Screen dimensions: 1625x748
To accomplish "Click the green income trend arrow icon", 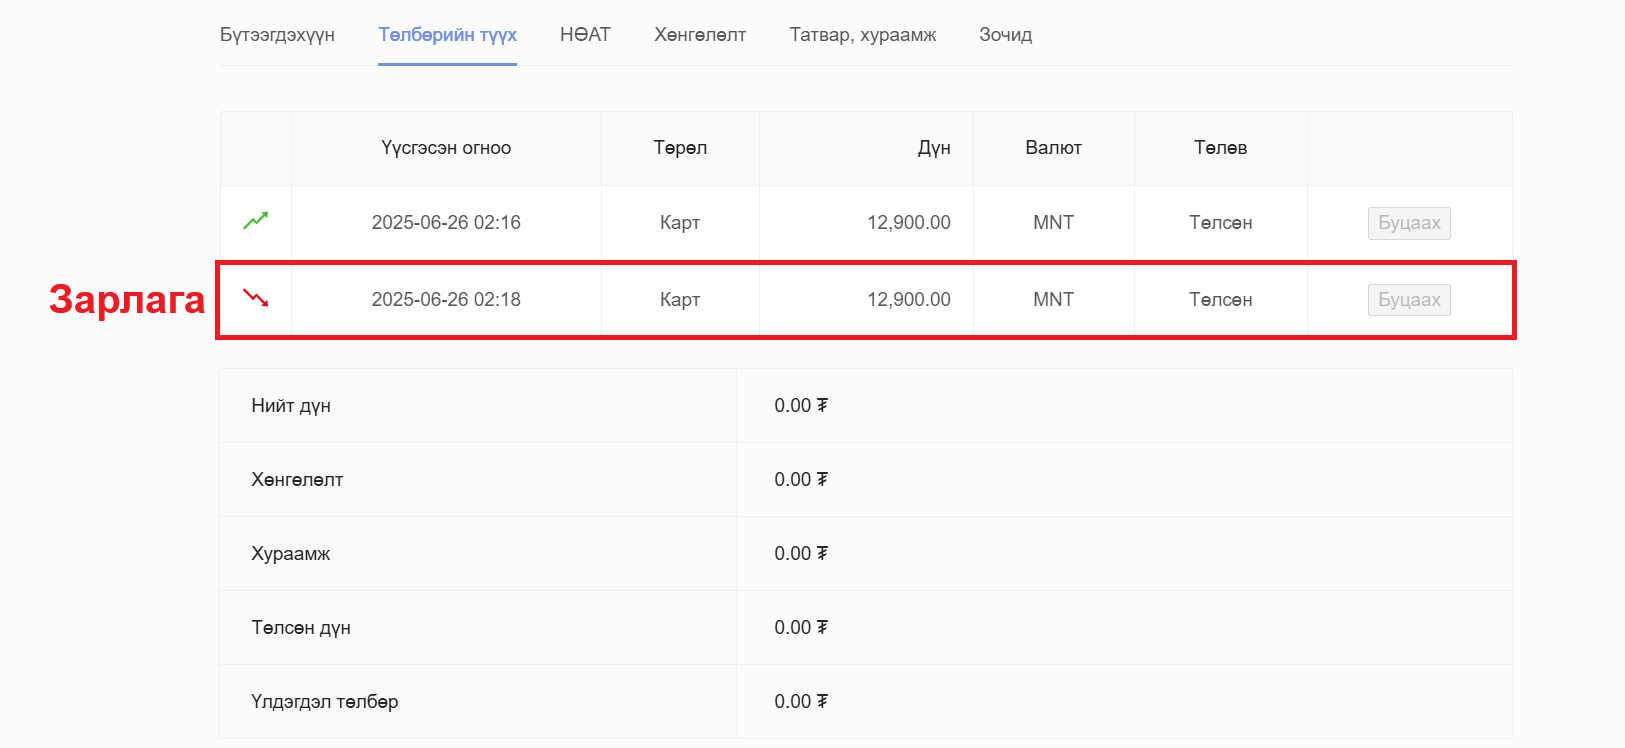I will (256, 221).
